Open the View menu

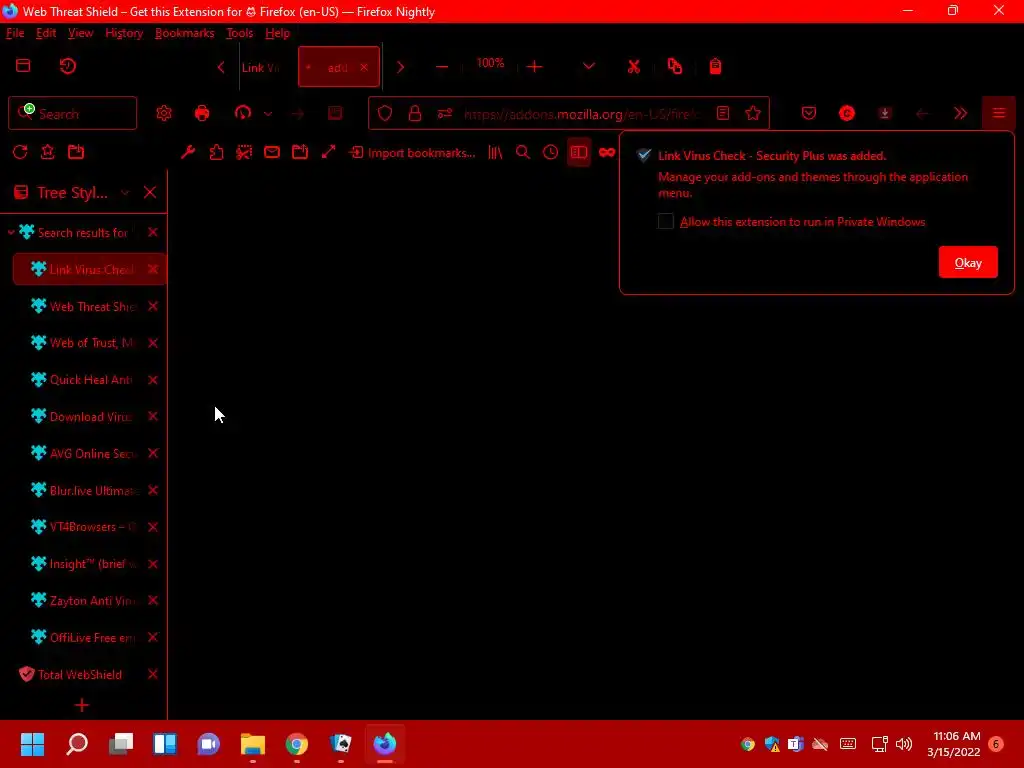(x=80, y=33)
